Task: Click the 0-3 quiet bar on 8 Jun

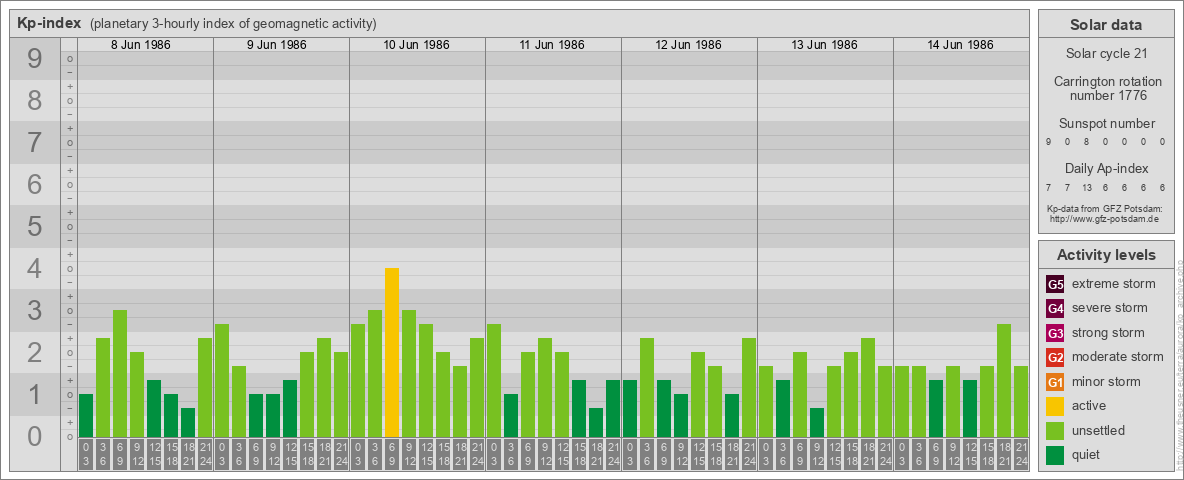Action: (86, 415)
